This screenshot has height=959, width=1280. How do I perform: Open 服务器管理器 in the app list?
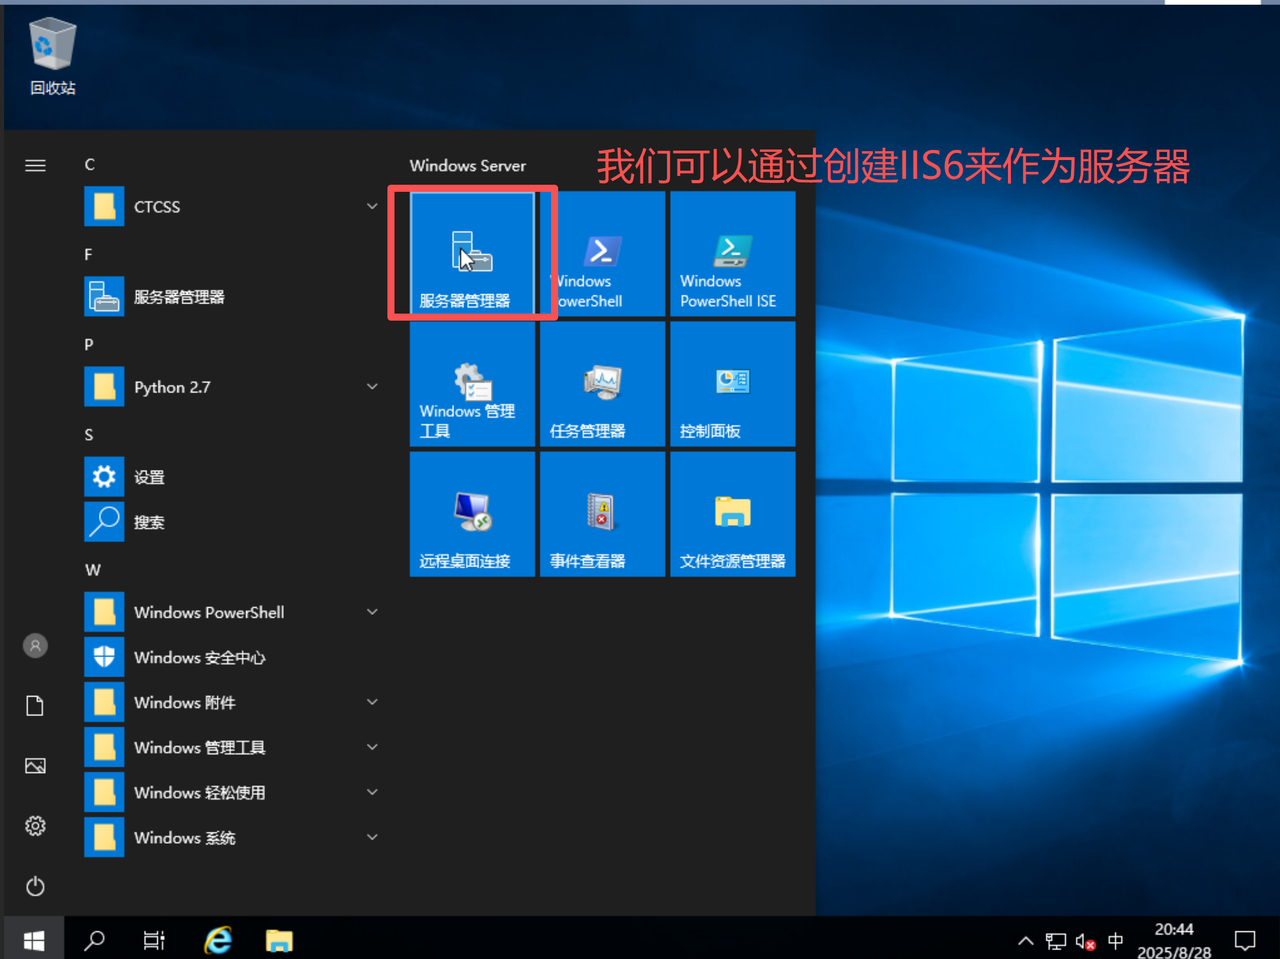point(233,297)
